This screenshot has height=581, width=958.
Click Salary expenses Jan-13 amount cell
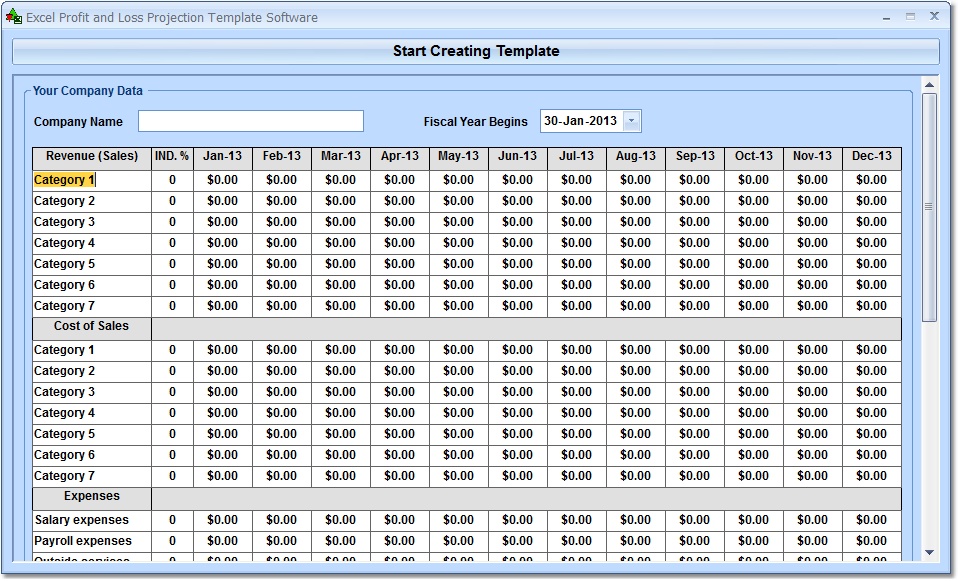pos(222,521)
